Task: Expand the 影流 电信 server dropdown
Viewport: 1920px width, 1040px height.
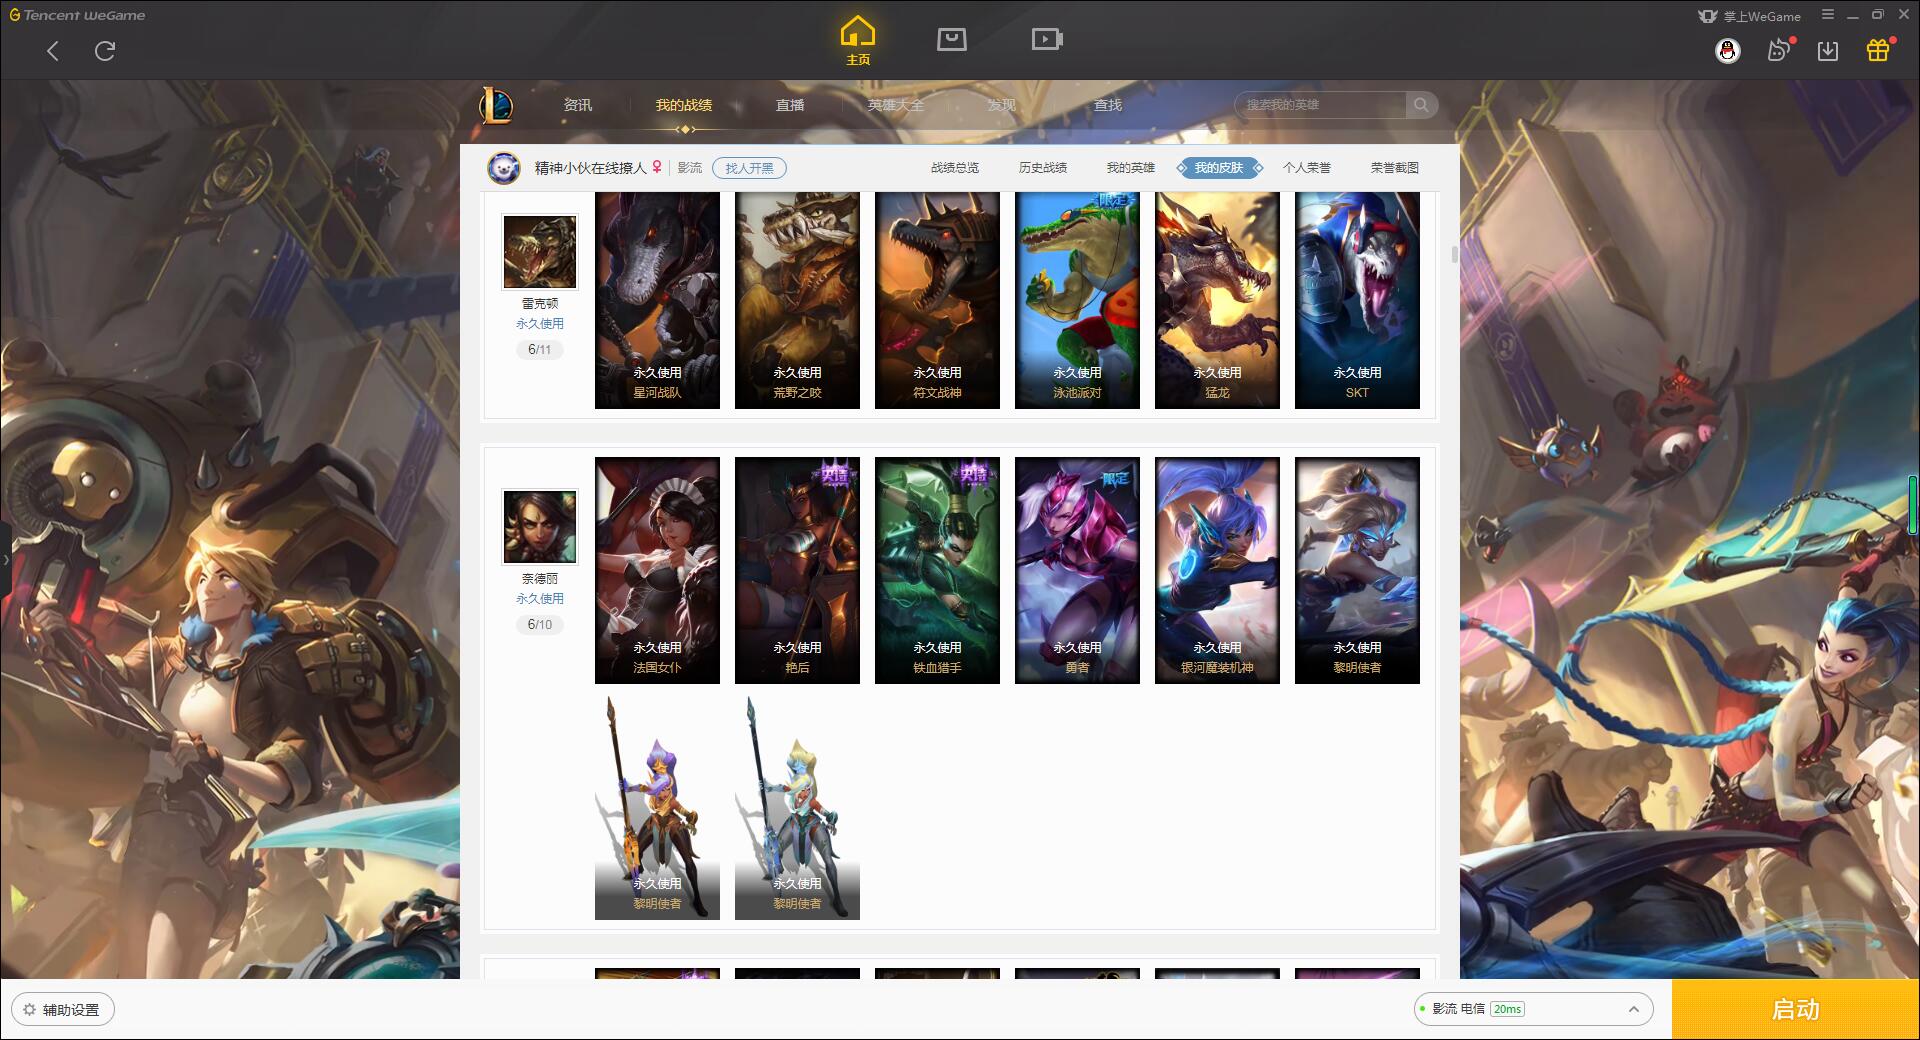Action: pyautogui.click(x=1532, y=1009)
